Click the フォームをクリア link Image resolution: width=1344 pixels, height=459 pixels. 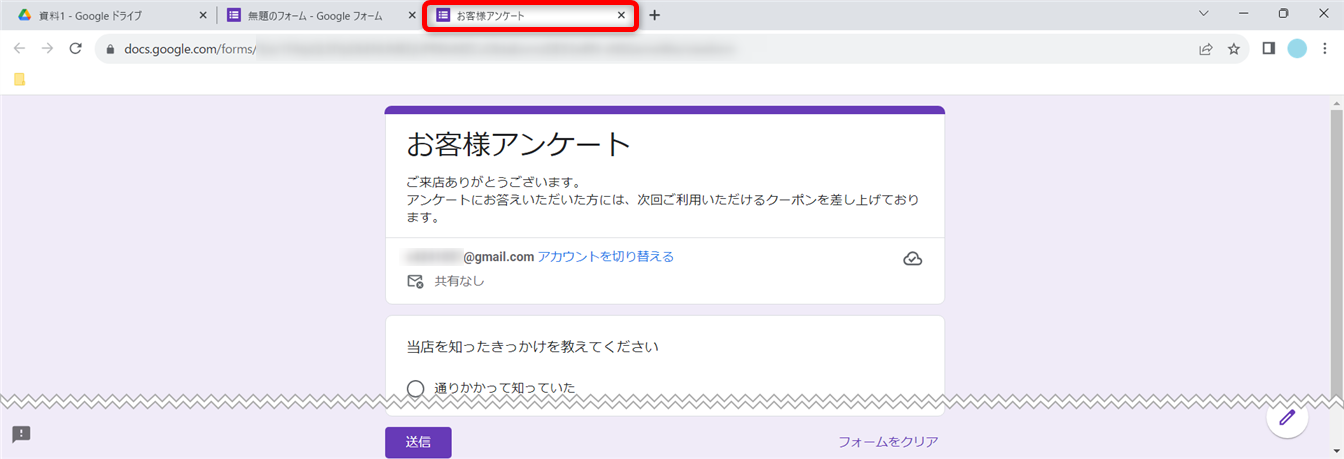tap(888, 442)
